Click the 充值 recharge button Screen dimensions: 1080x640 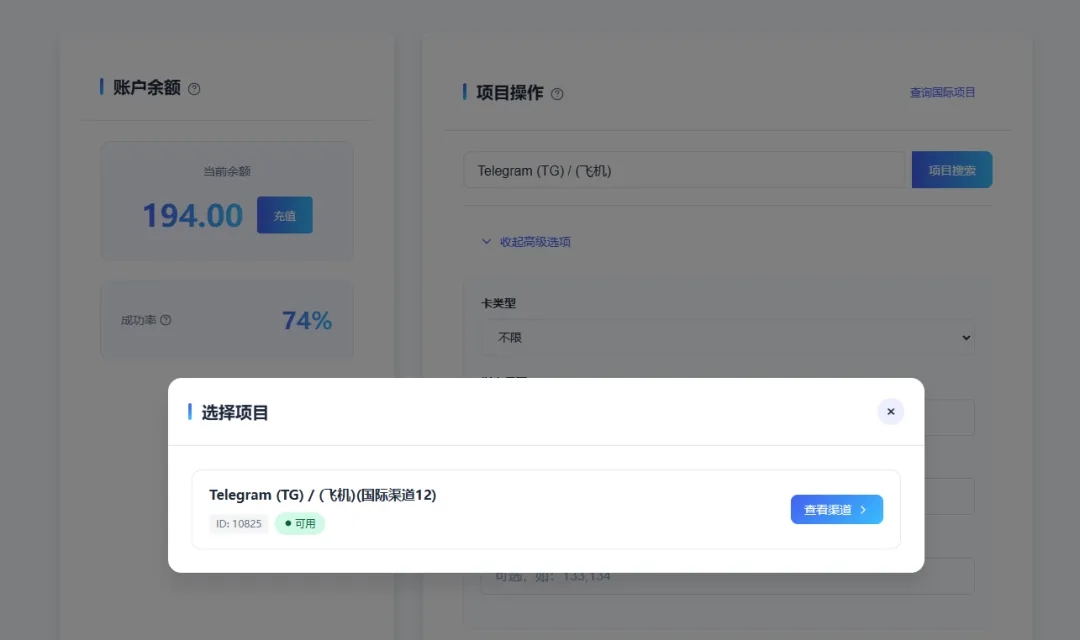point(285,215)
